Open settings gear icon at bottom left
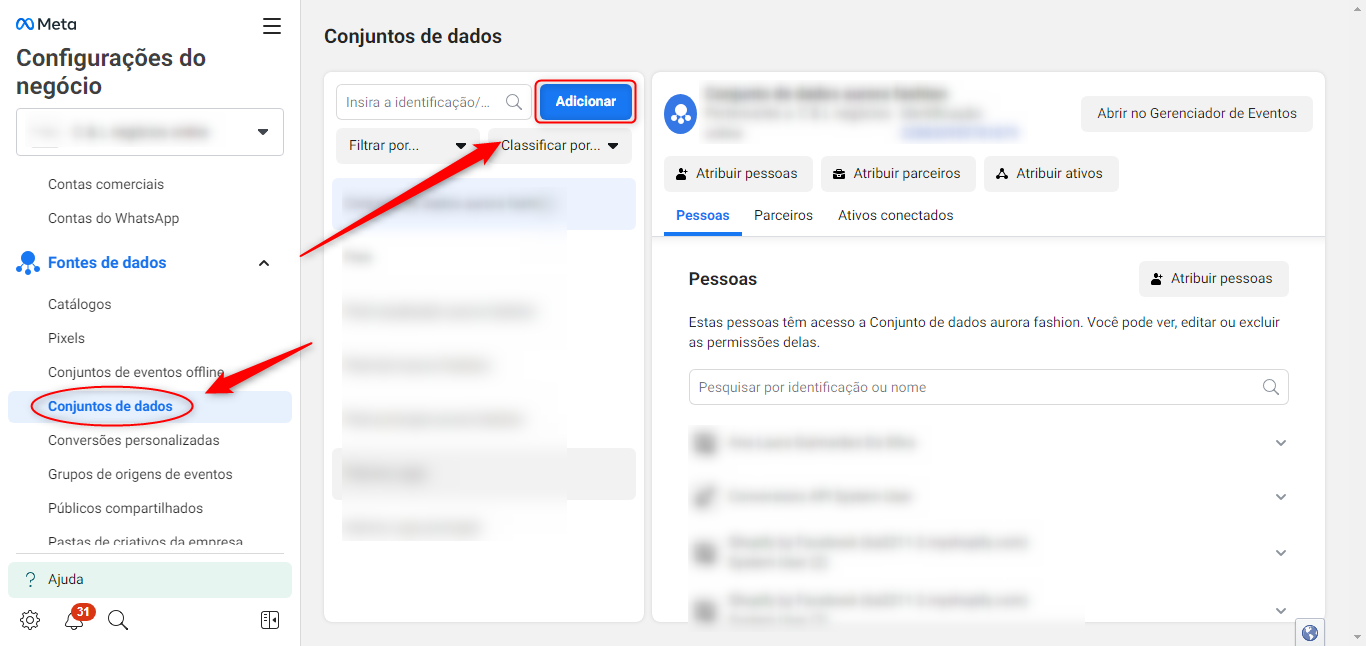Viewport: 1366px width, 646px height. coord(30,620)
